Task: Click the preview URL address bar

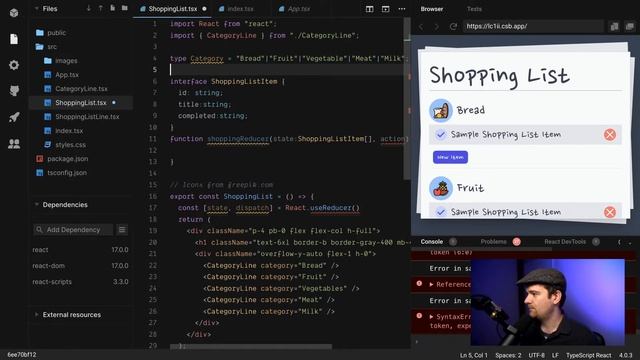Action: click(x=533, y=27)
